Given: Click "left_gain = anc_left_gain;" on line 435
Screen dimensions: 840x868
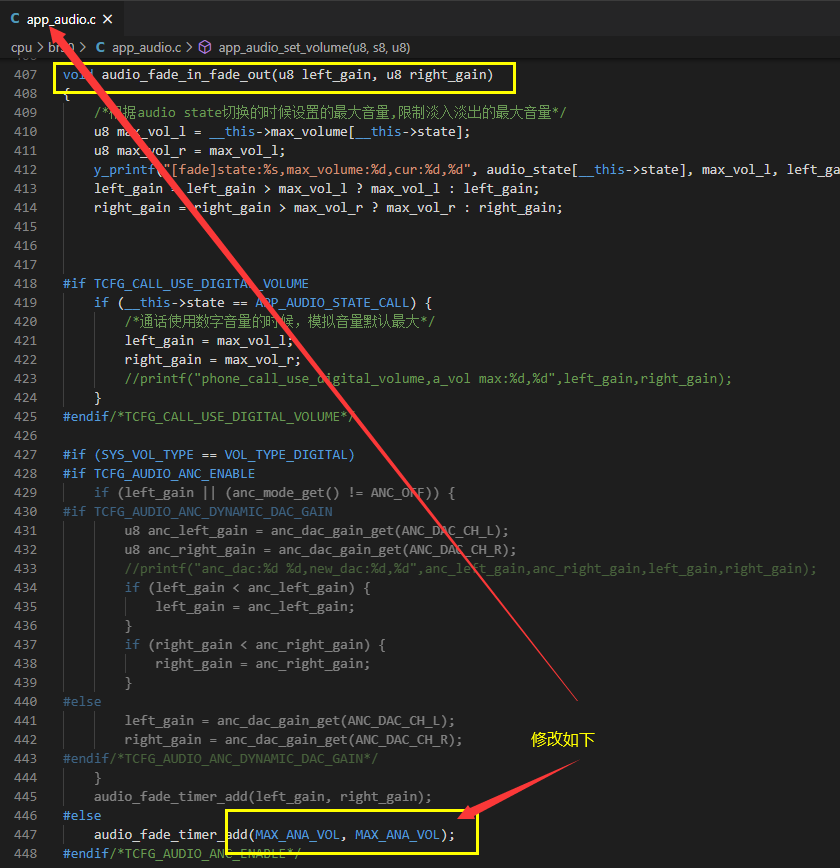Looking at the screenshot, I should click(x=255, y=607).
